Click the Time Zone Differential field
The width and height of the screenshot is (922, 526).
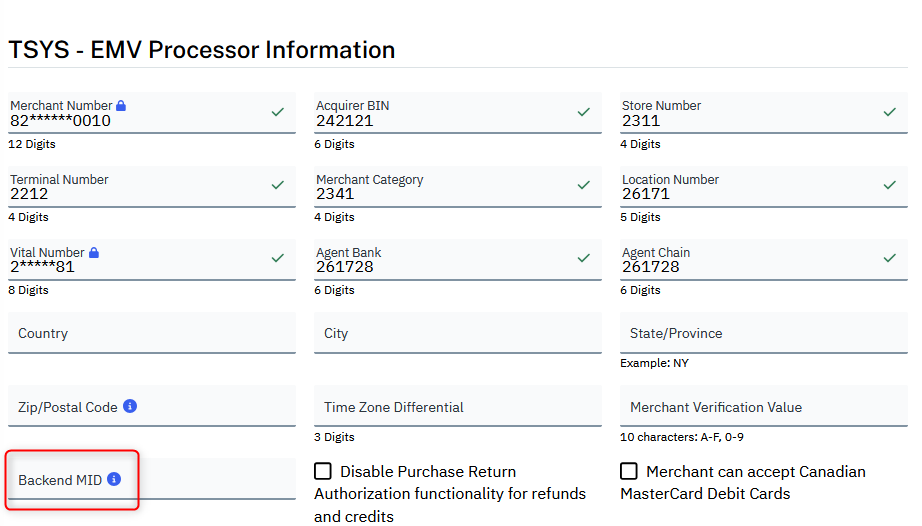pos(457,408)
